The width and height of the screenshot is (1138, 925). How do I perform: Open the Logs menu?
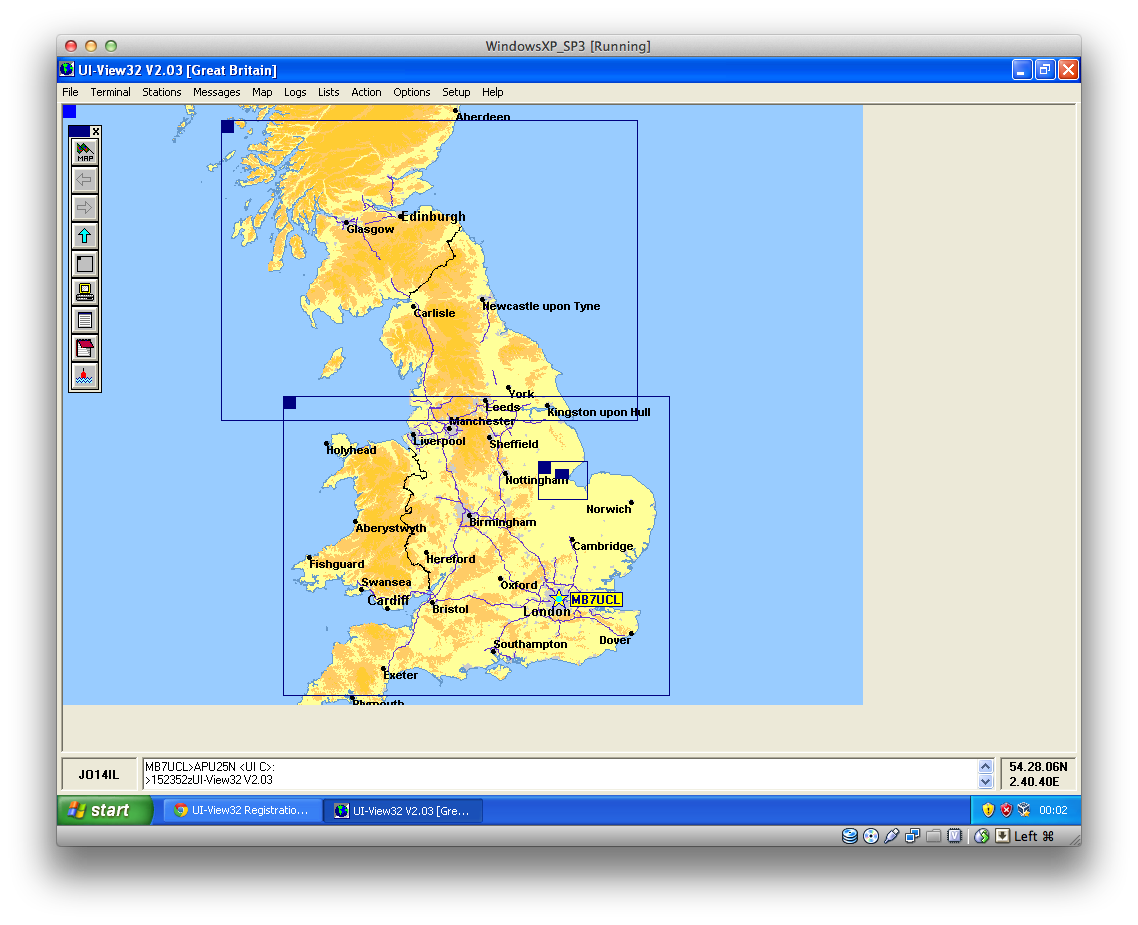(x=295, y=92)
